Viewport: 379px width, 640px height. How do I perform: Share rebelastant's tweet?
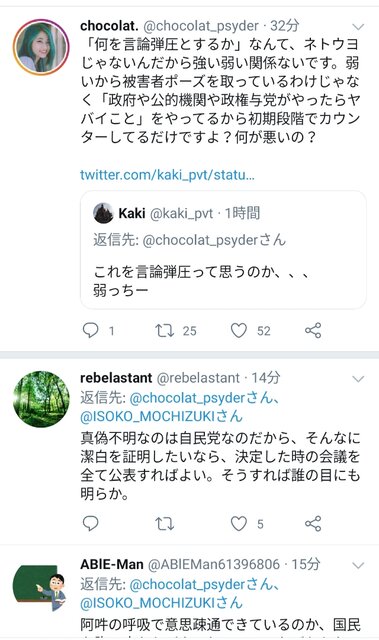(313, 523)
